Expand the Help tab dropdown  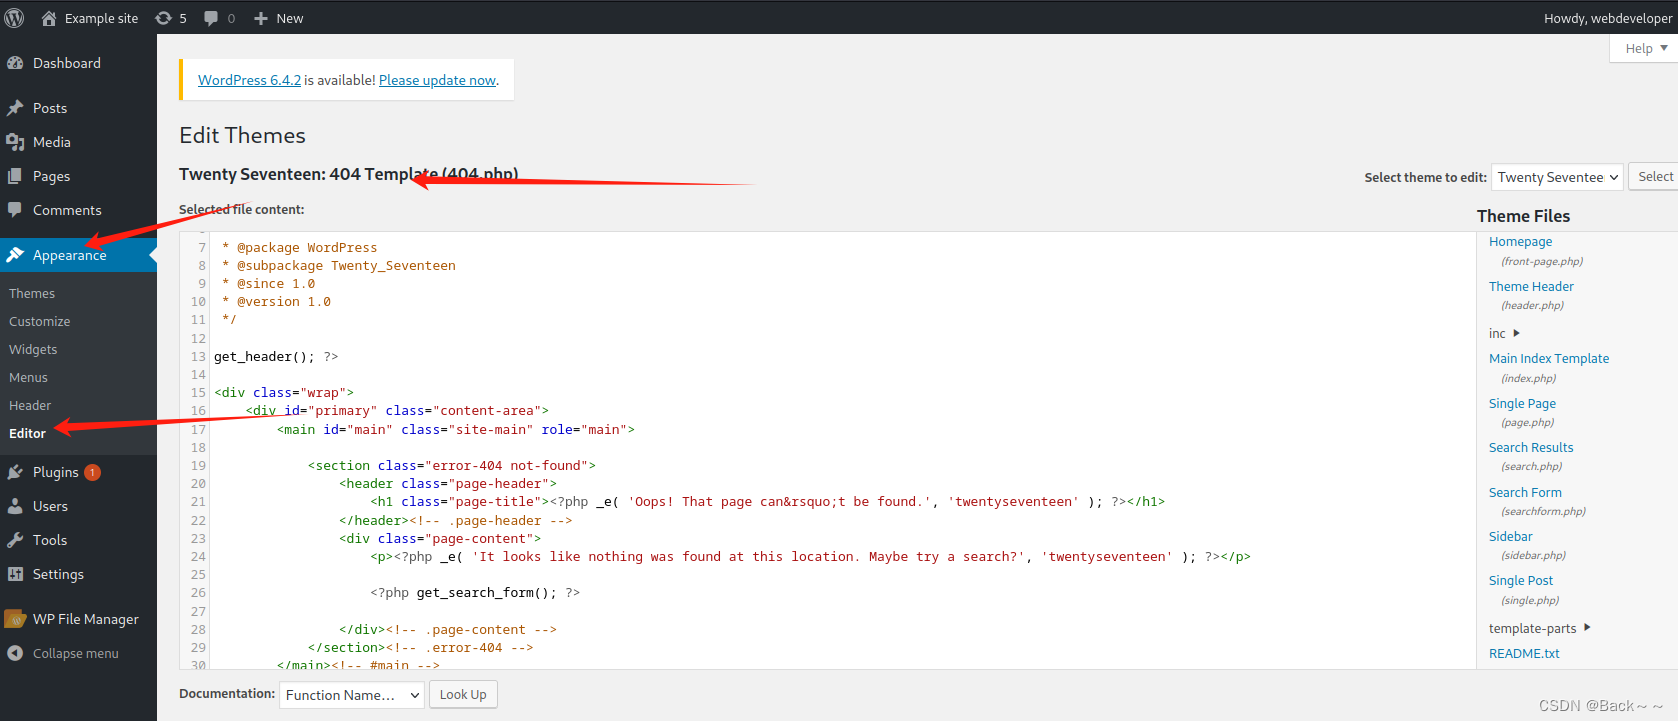coord(1646,48)
